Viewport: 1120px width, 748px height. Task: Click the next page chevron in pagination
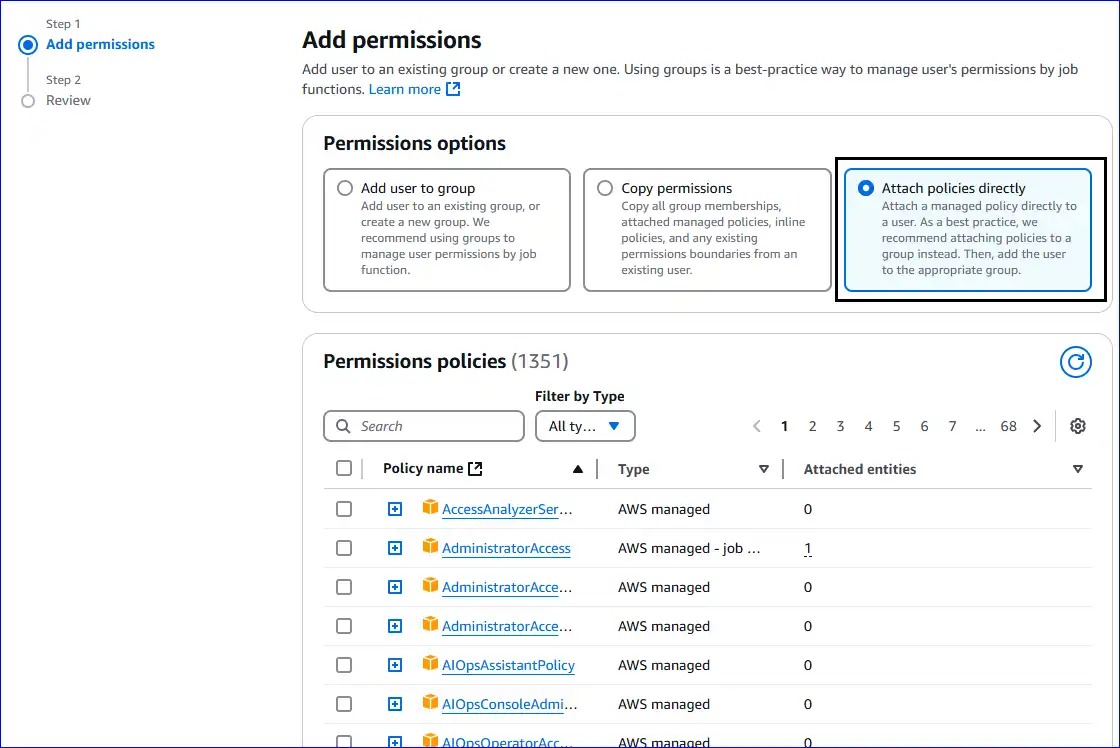tap(1037, 426)
